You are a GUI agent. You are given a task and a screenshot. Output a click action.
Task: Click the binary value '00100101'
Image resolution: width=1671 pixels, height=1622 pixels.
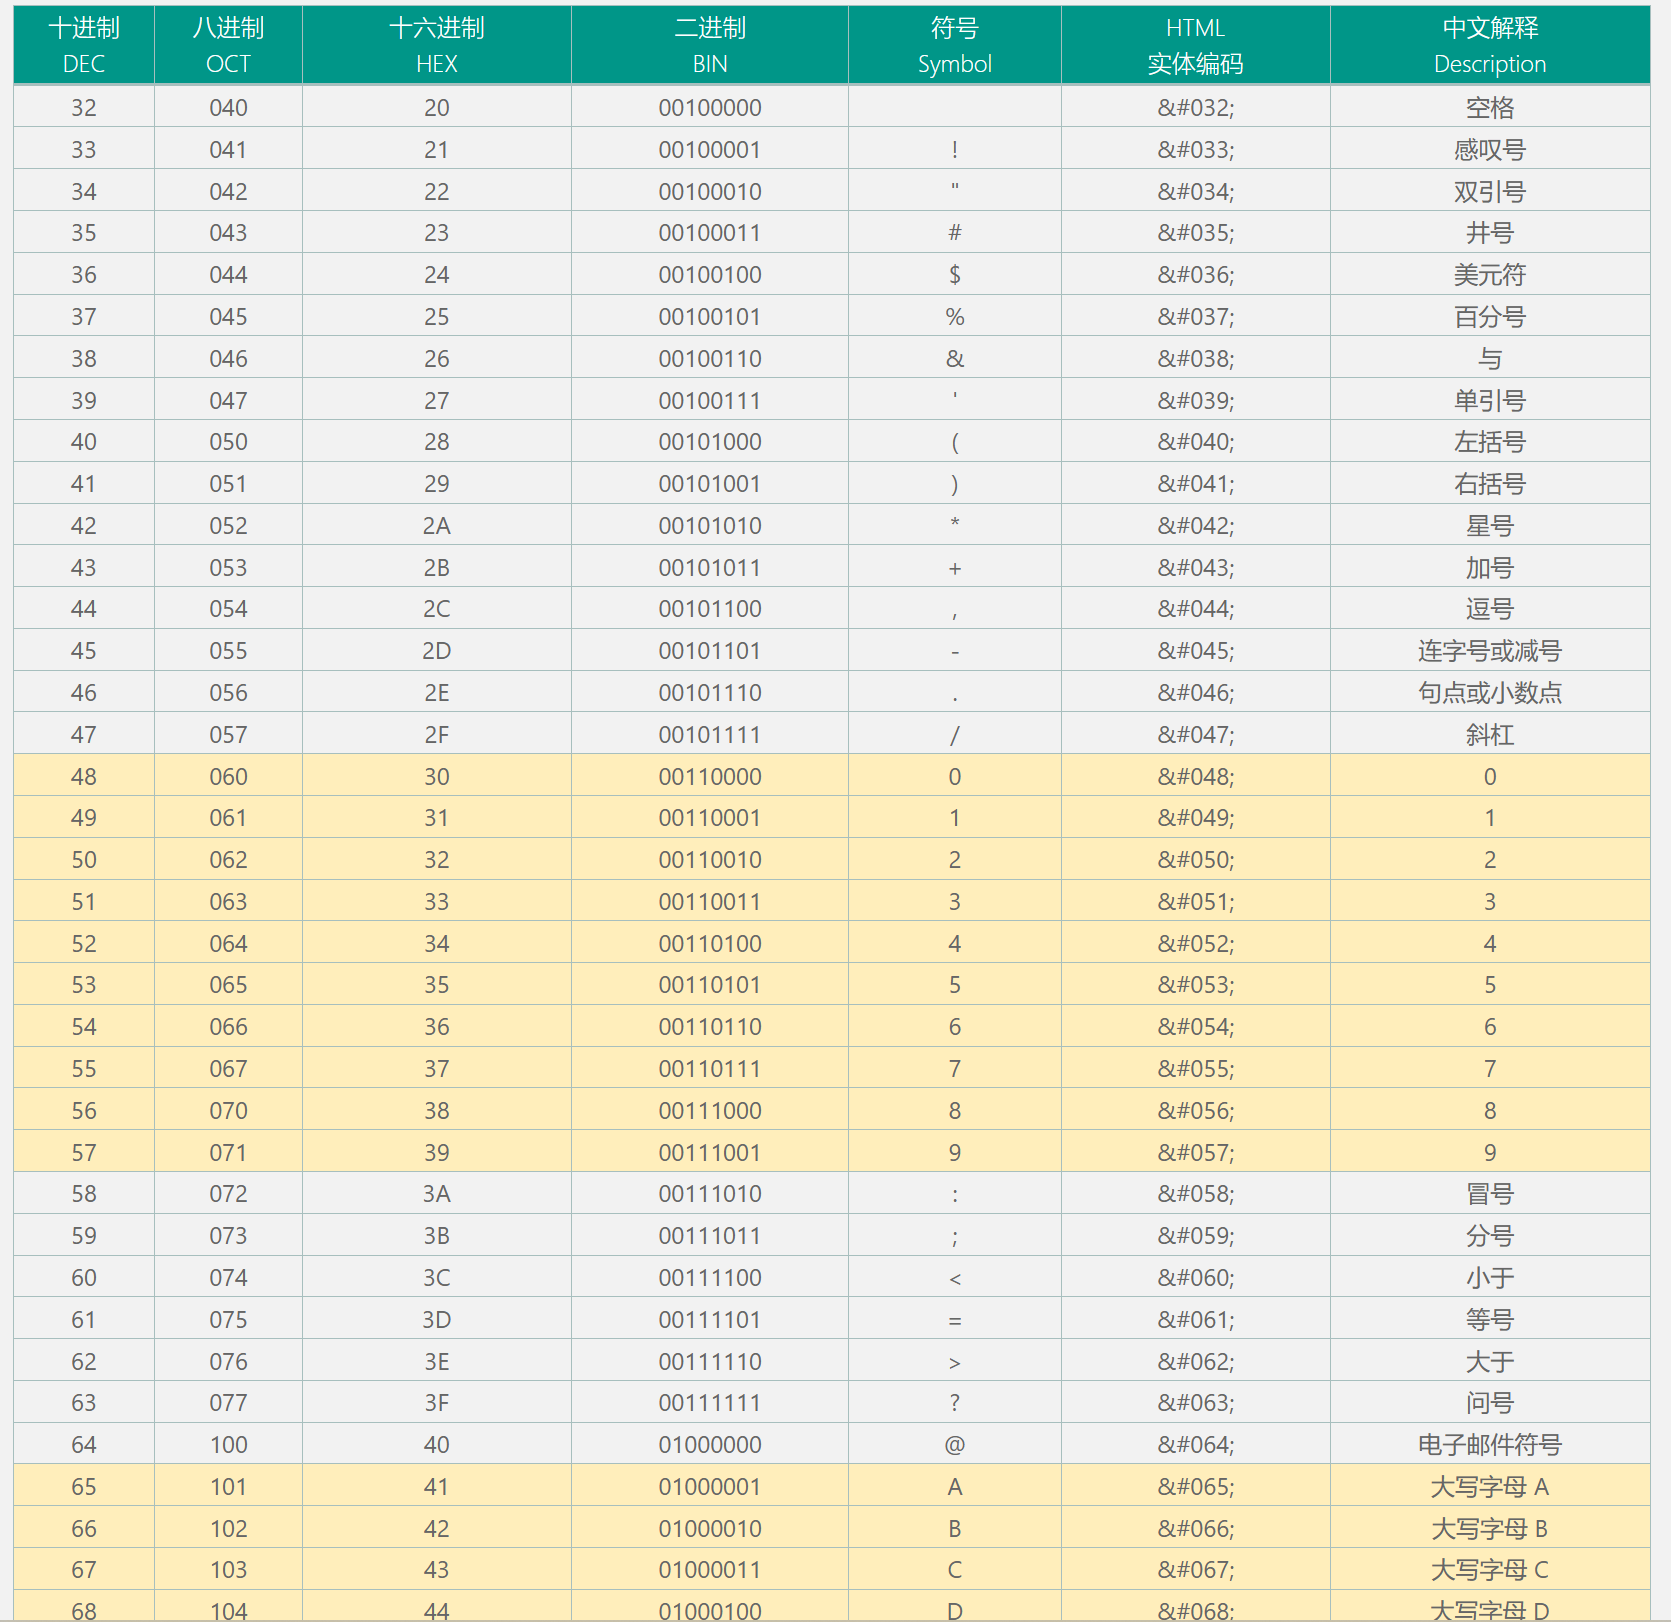point(710,316)
